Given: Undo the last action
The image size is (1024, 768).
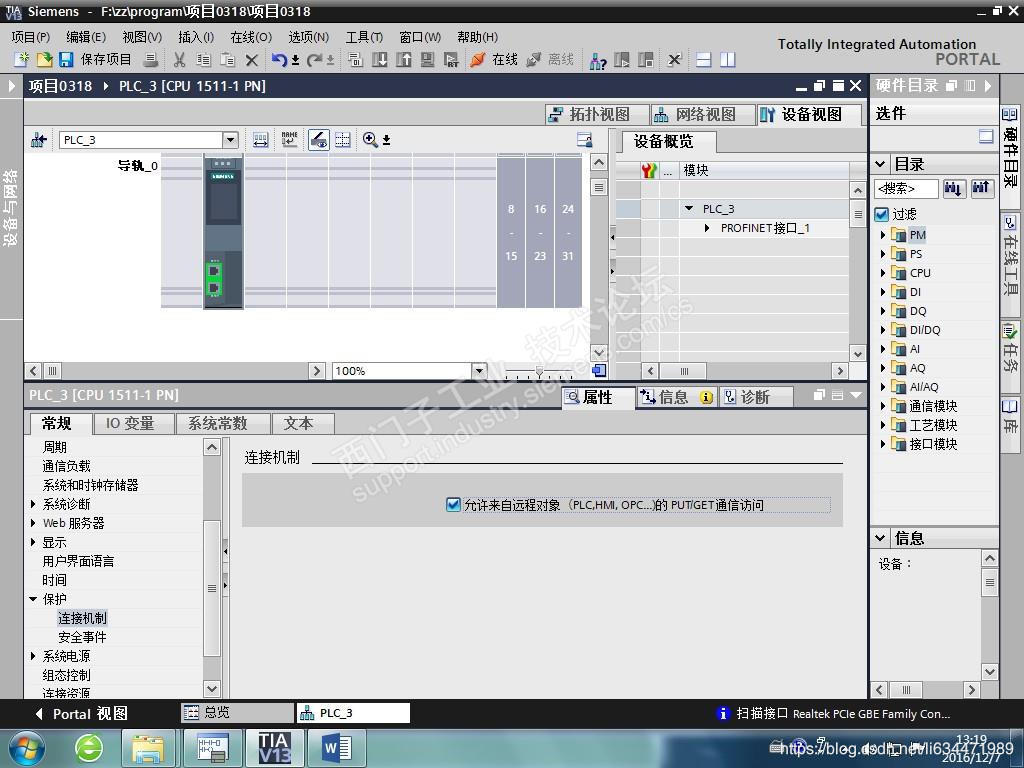Looking at the screenshot, I should coord(279,60).
